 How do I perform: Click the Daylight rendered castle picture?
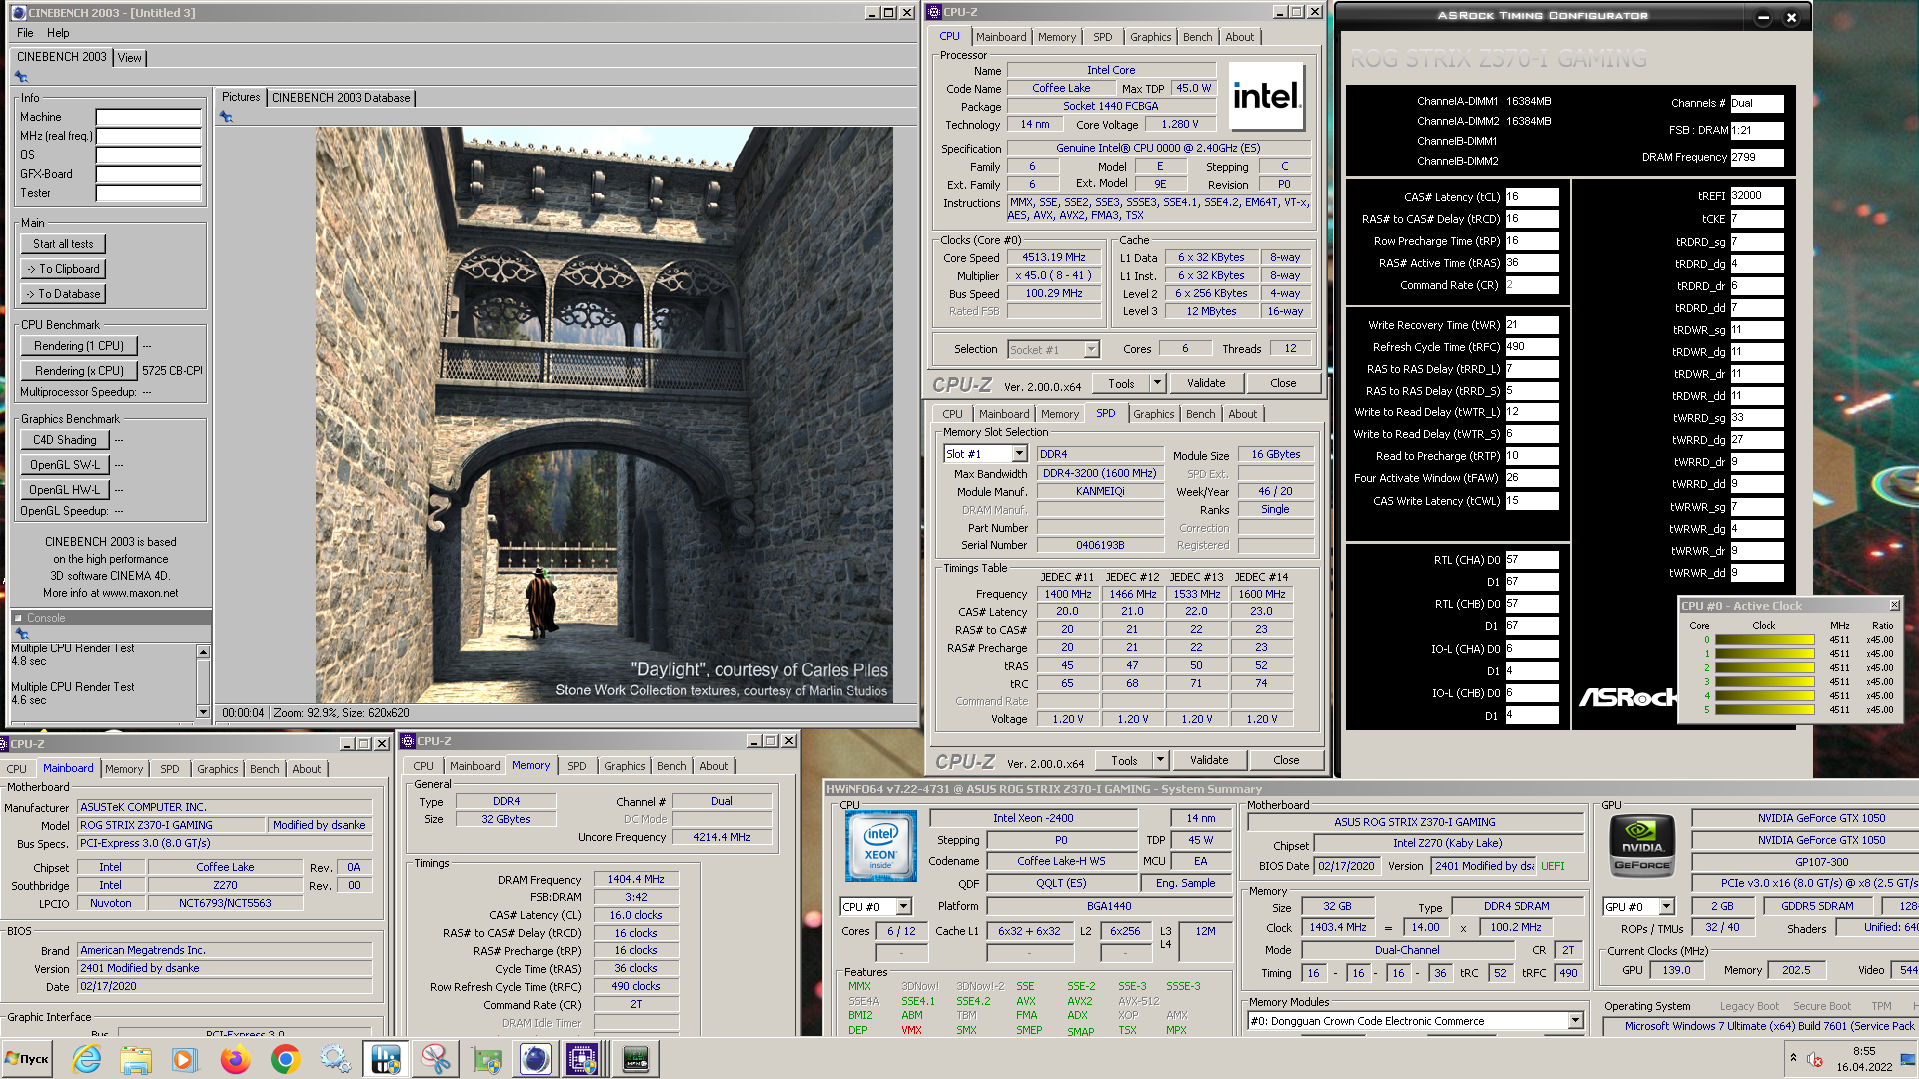coord(604,415)
